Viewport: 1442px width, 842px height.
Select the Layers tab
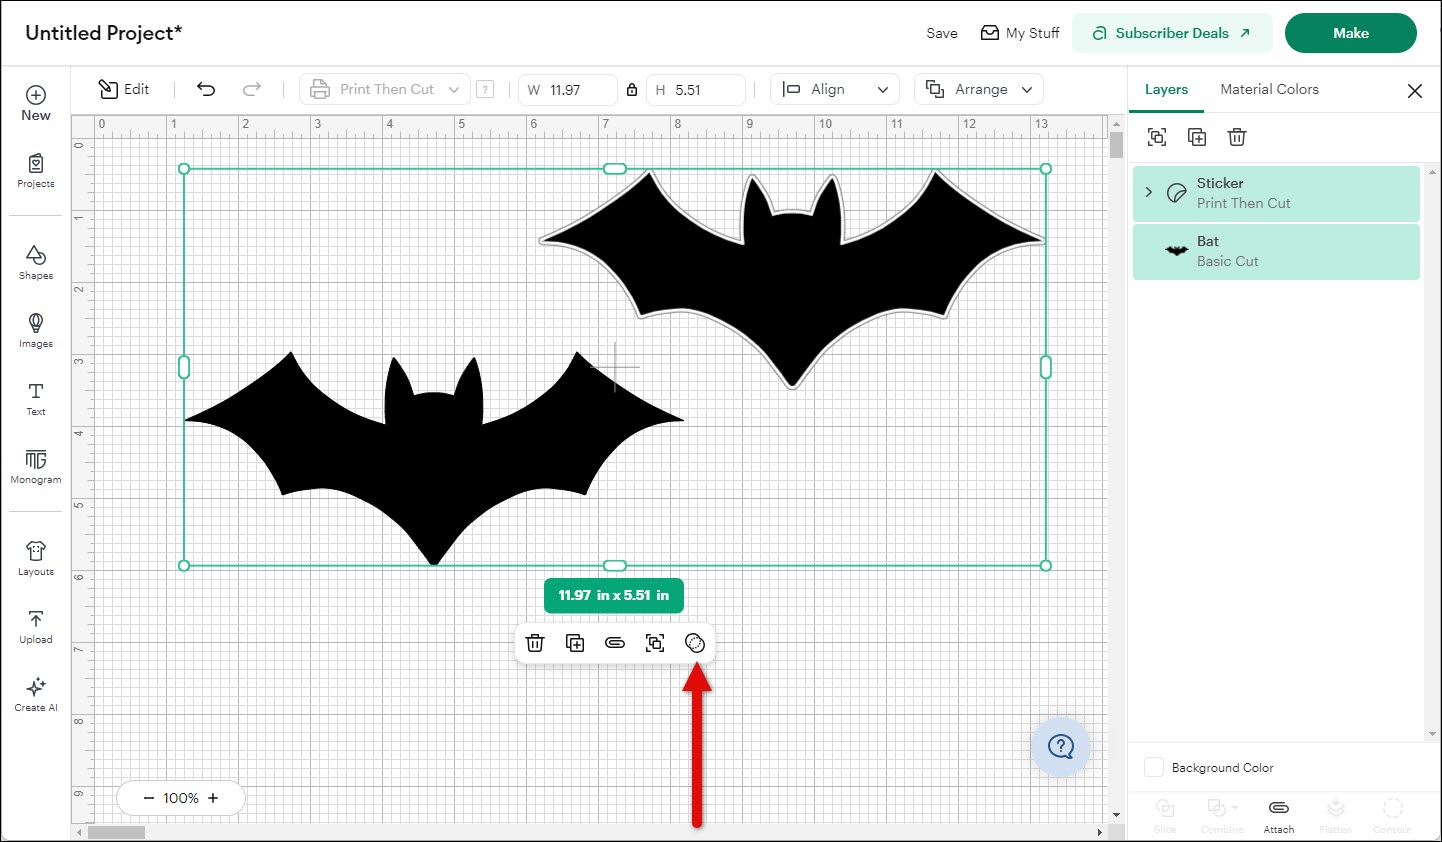(1166, 89)
